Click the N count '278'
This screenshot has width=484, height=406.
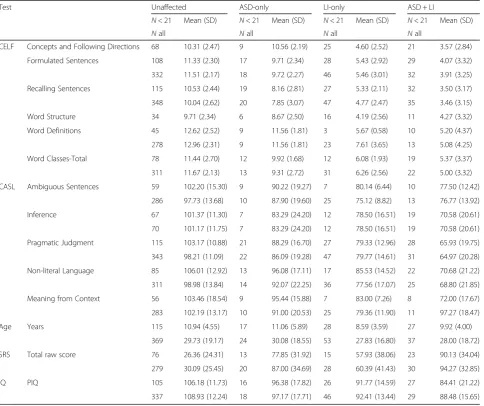click(157, 145)
